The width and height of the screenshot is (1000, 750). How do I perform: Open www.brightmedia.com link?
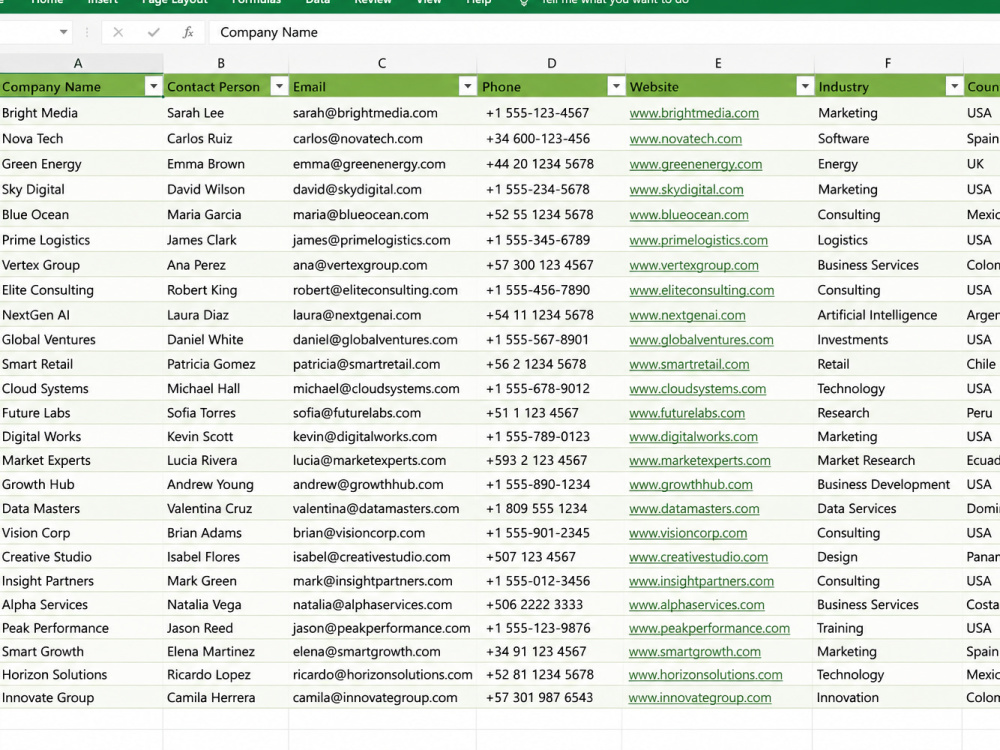pos(694,114)
